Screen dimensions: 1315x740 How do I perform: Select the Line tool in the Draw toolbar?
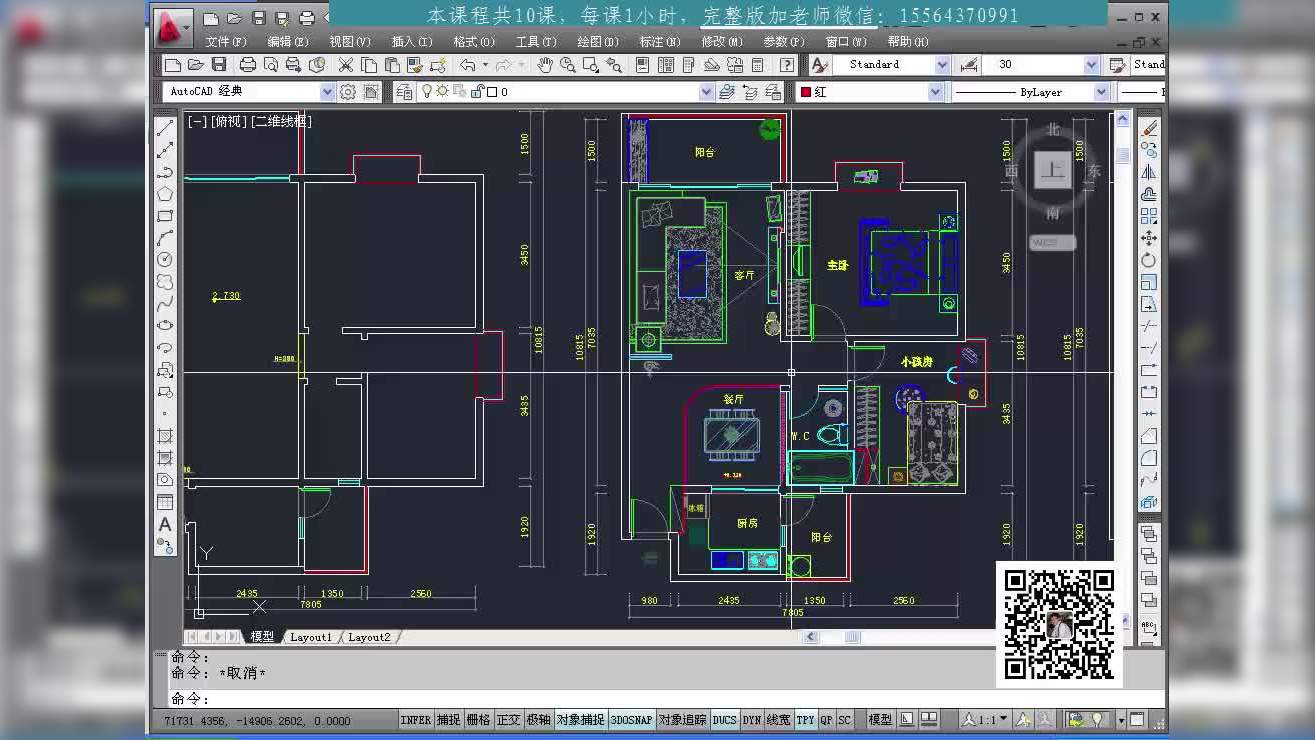tap(164, 128)
